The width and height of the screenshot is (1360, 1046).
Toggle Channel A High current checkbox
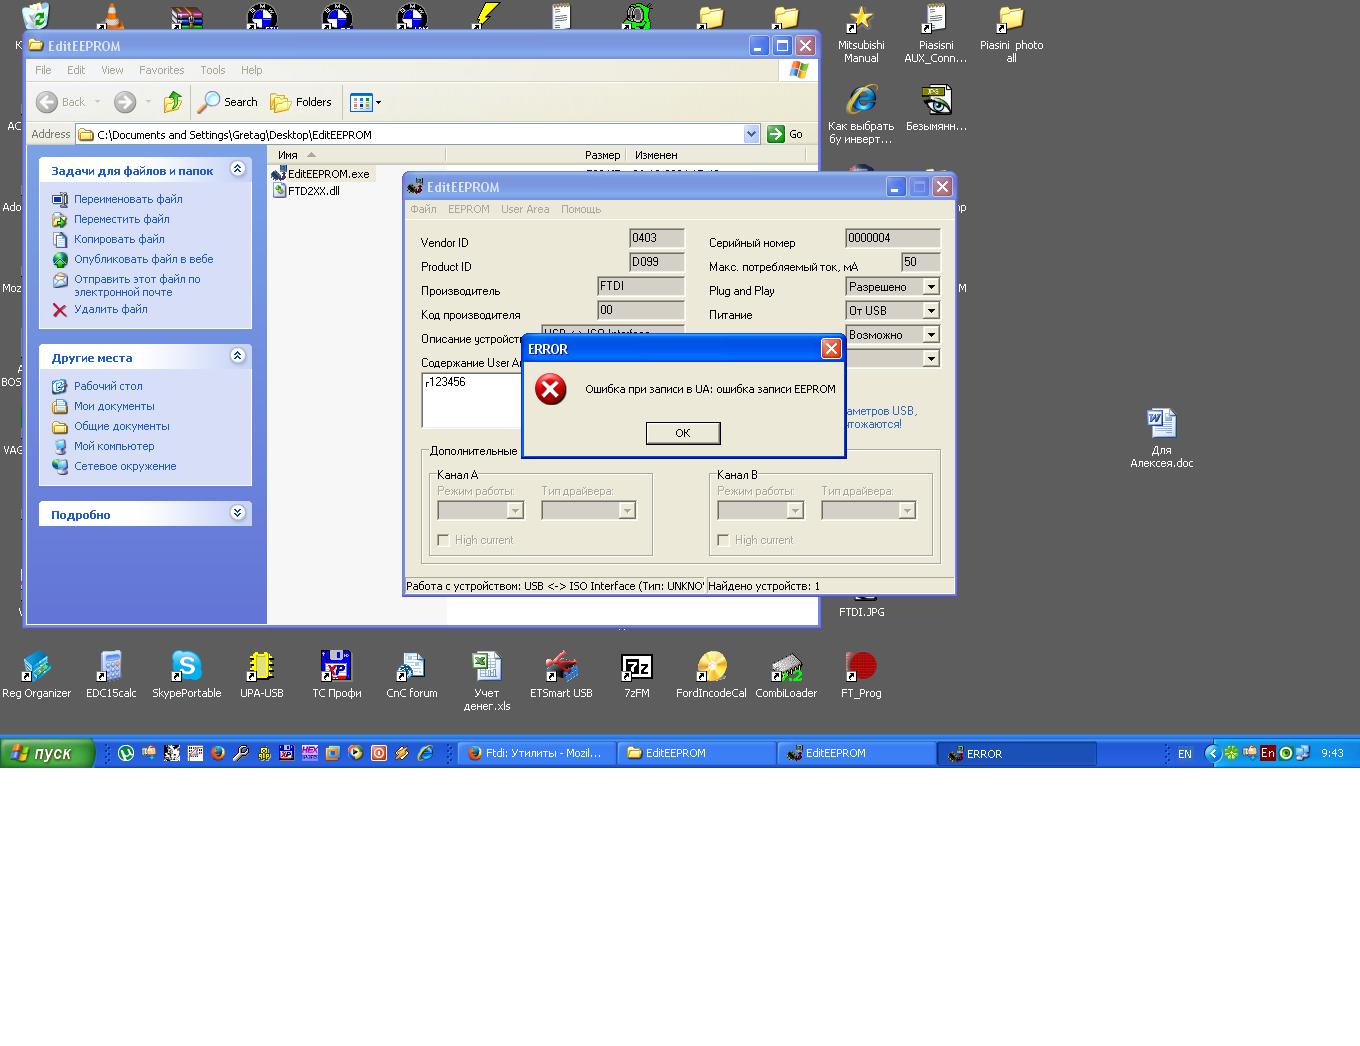(443, 540)
